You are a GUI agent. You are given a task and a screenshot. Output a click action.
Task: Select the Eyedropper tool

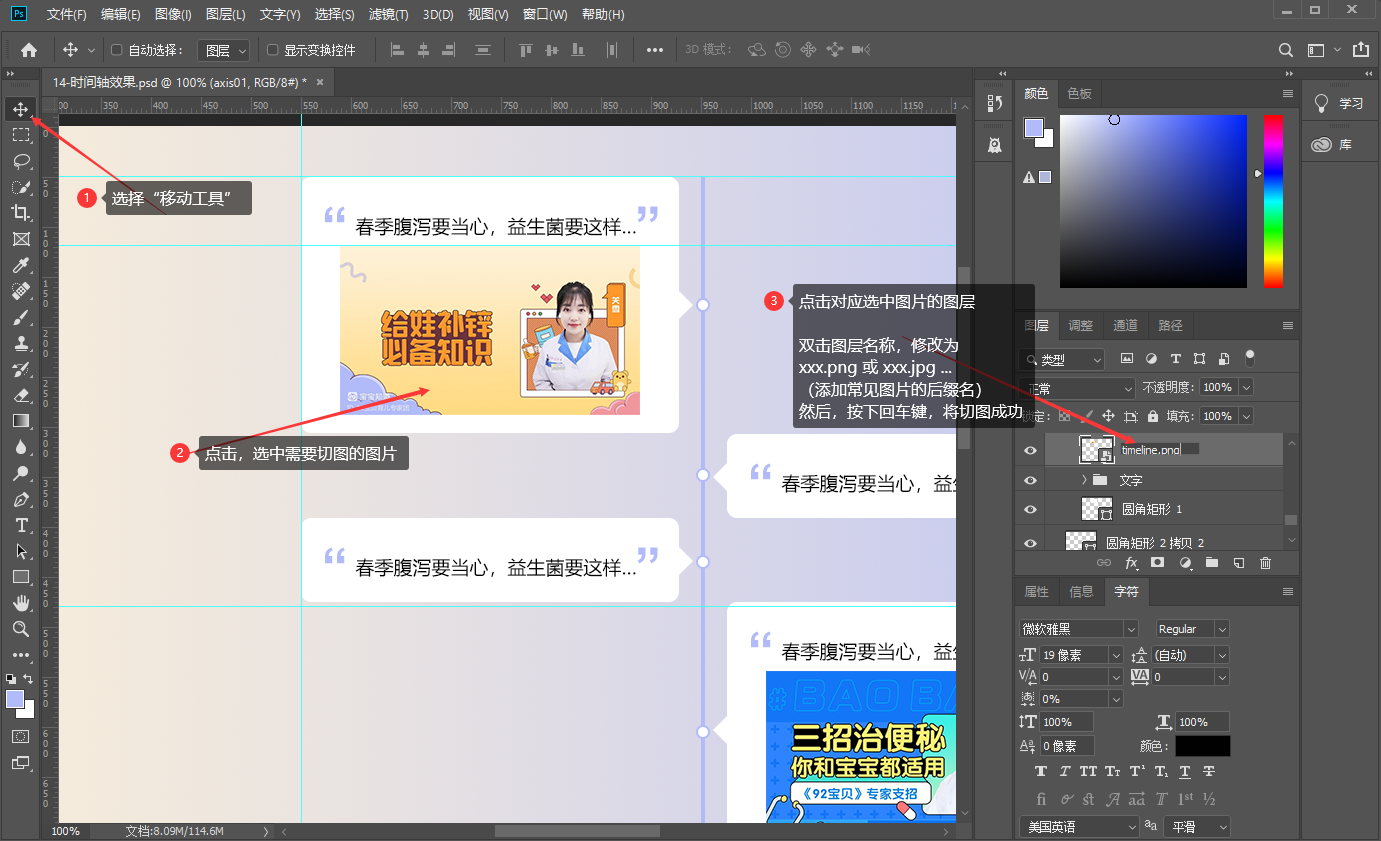click(21, 265)
